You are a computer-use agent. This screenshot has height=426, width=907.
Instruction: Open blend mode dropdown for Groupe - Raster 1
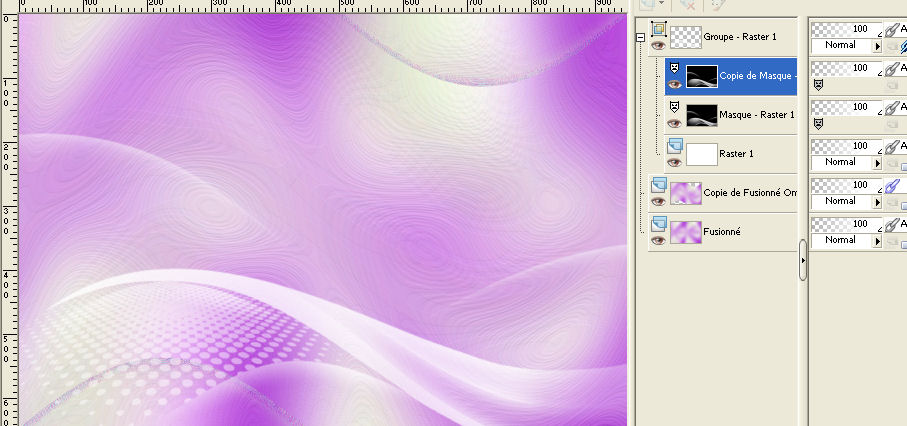[x=877, y=46]
